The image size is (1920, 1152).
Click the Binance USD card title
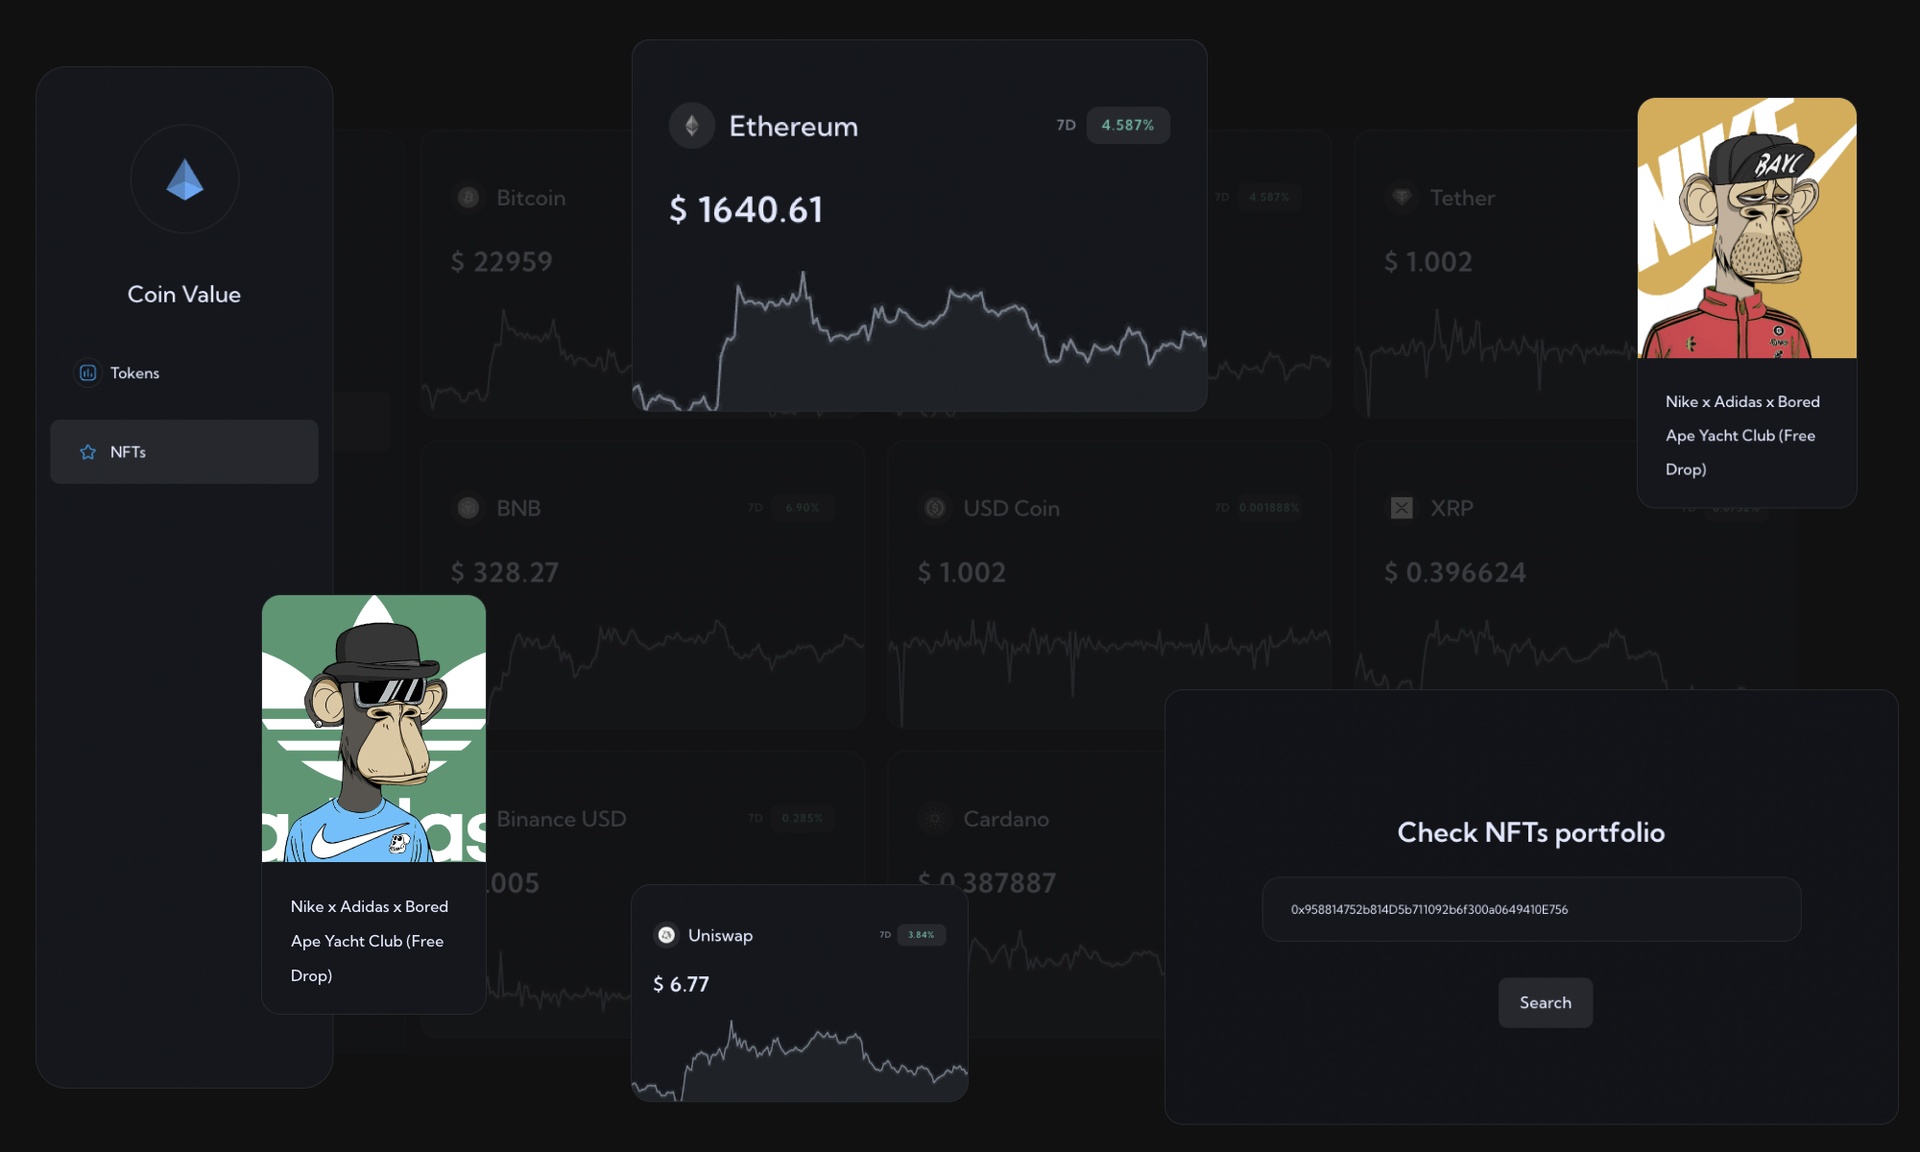tap(561, 819)
